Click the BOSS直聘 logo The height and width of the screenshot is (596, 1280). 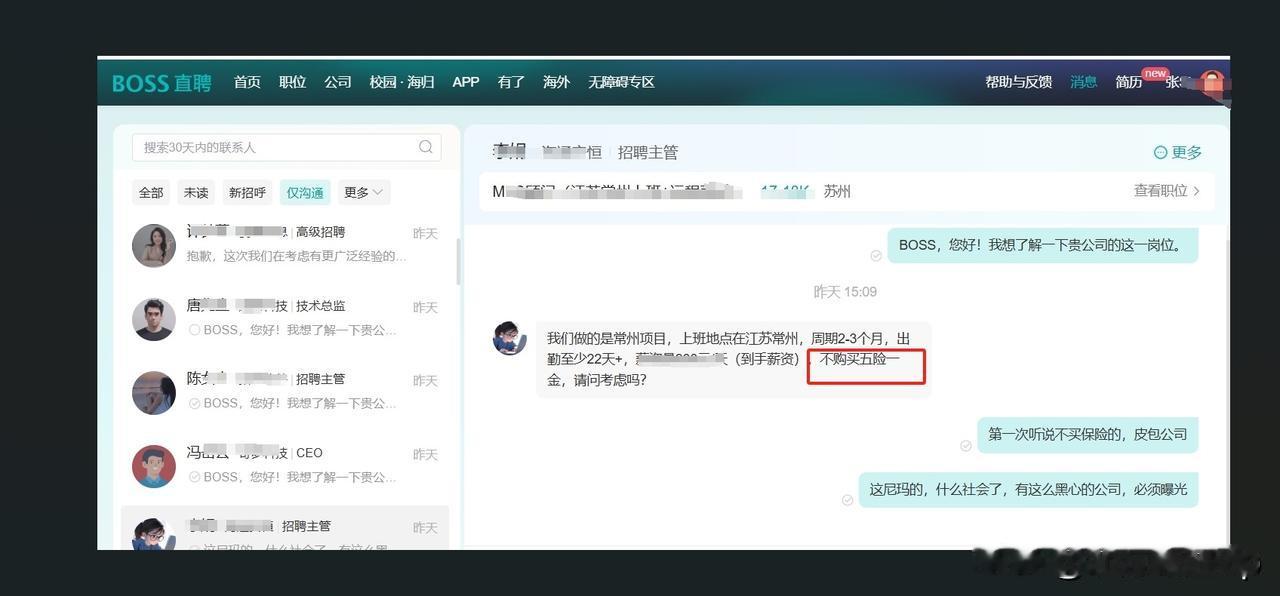[x=162, y=83]
